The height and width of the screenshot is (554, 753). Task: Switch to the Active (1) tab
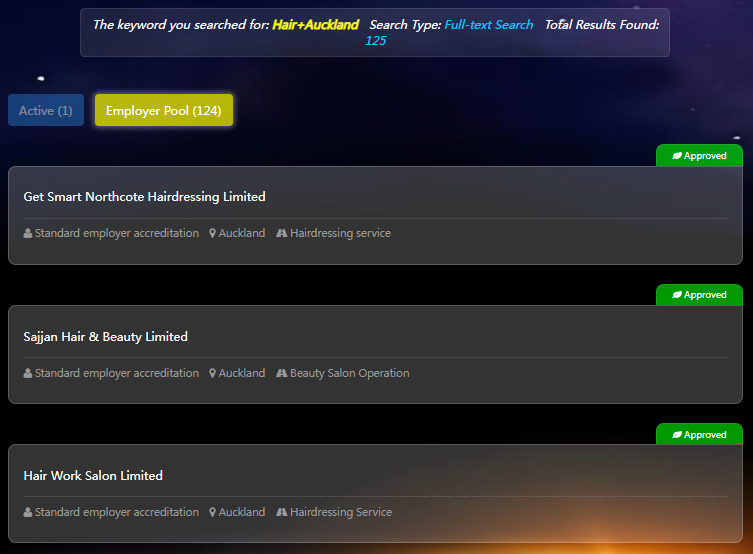[46, 110]
